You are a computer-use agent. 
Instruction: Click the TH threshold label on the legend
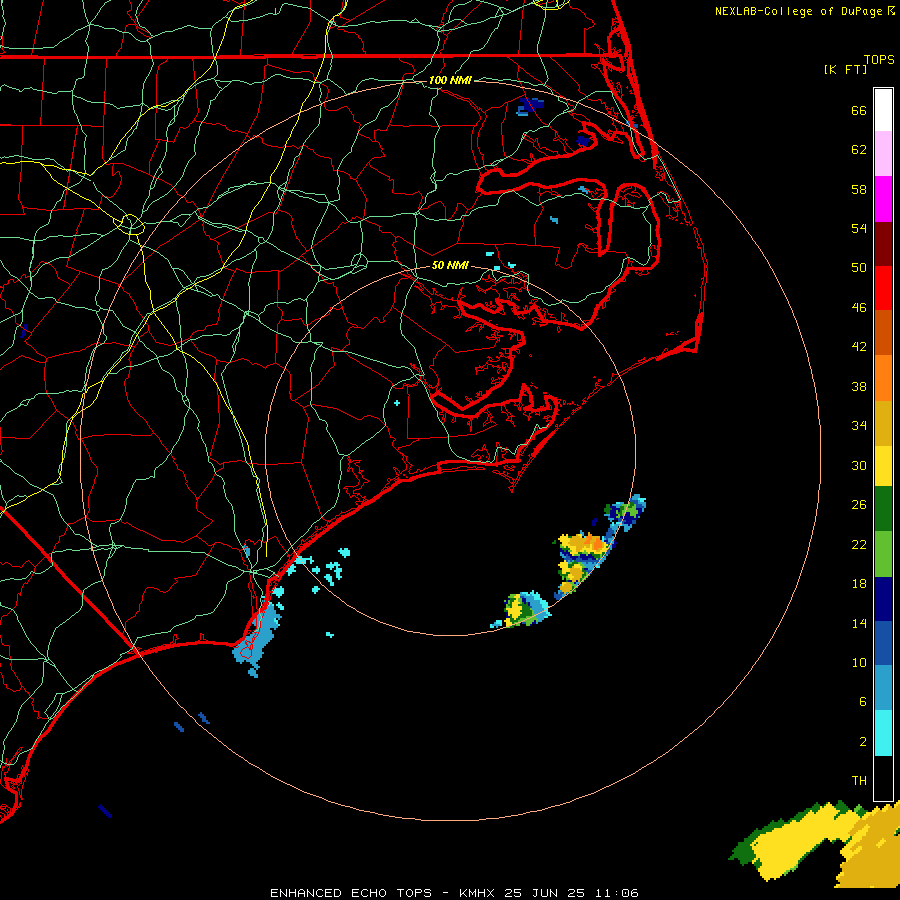pyautogui.click(x=859, y=780)
